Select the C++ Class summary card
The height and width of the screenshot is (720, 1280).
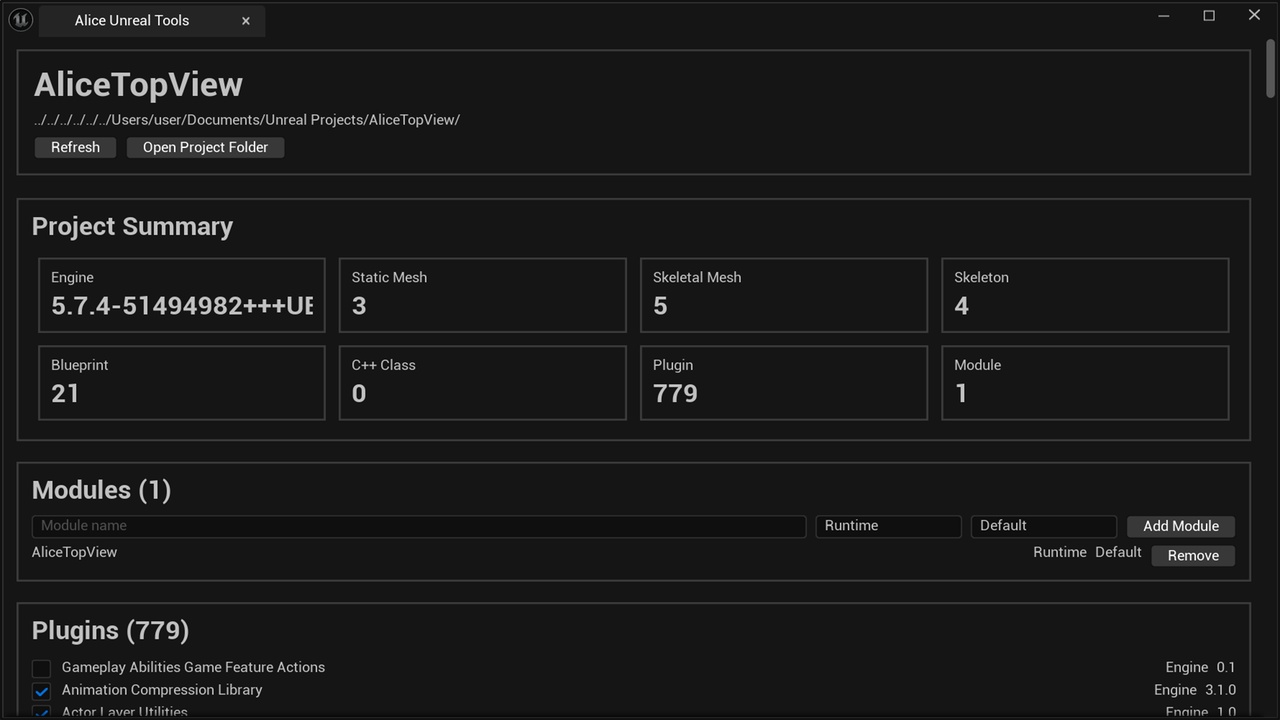coord(483,383)
